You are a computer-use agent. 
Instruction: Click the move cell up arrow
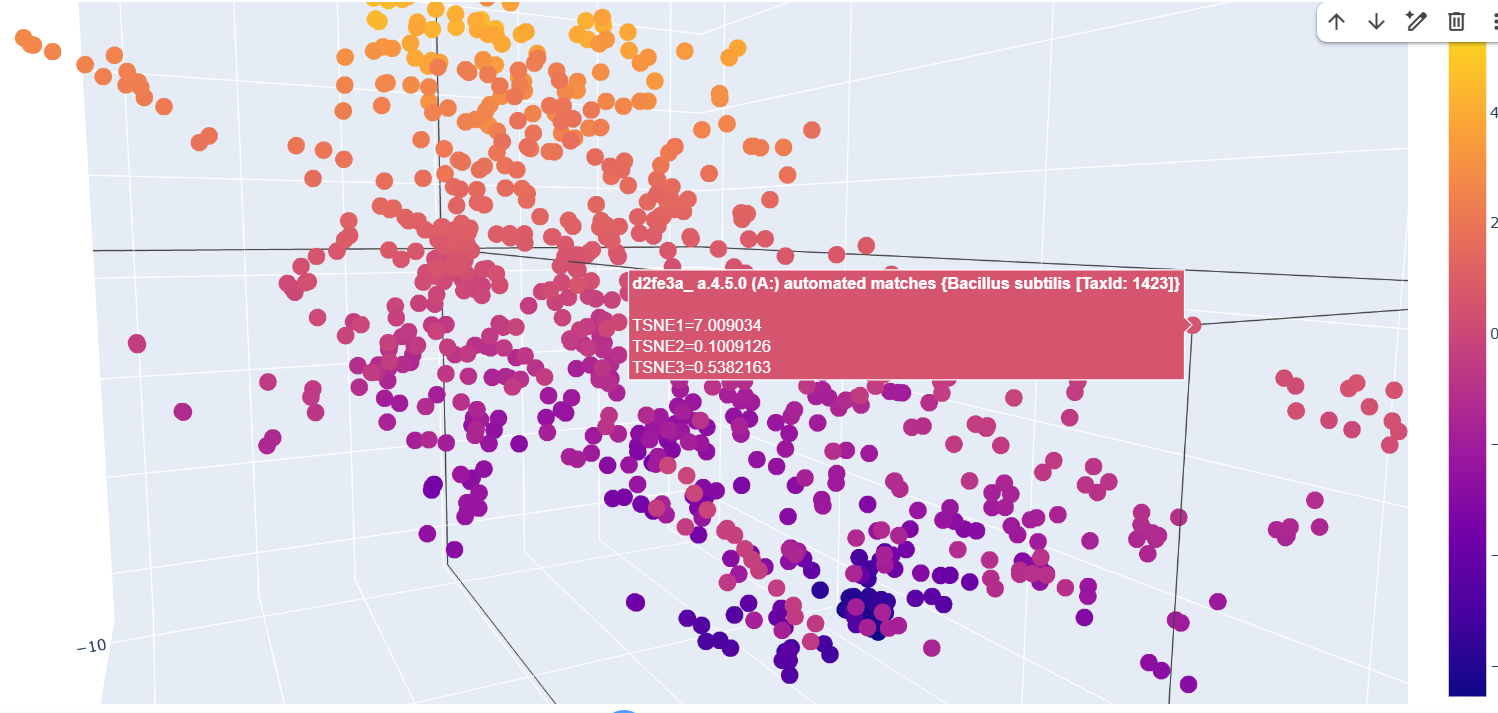pyautogui.click(x=1336, y=21)
